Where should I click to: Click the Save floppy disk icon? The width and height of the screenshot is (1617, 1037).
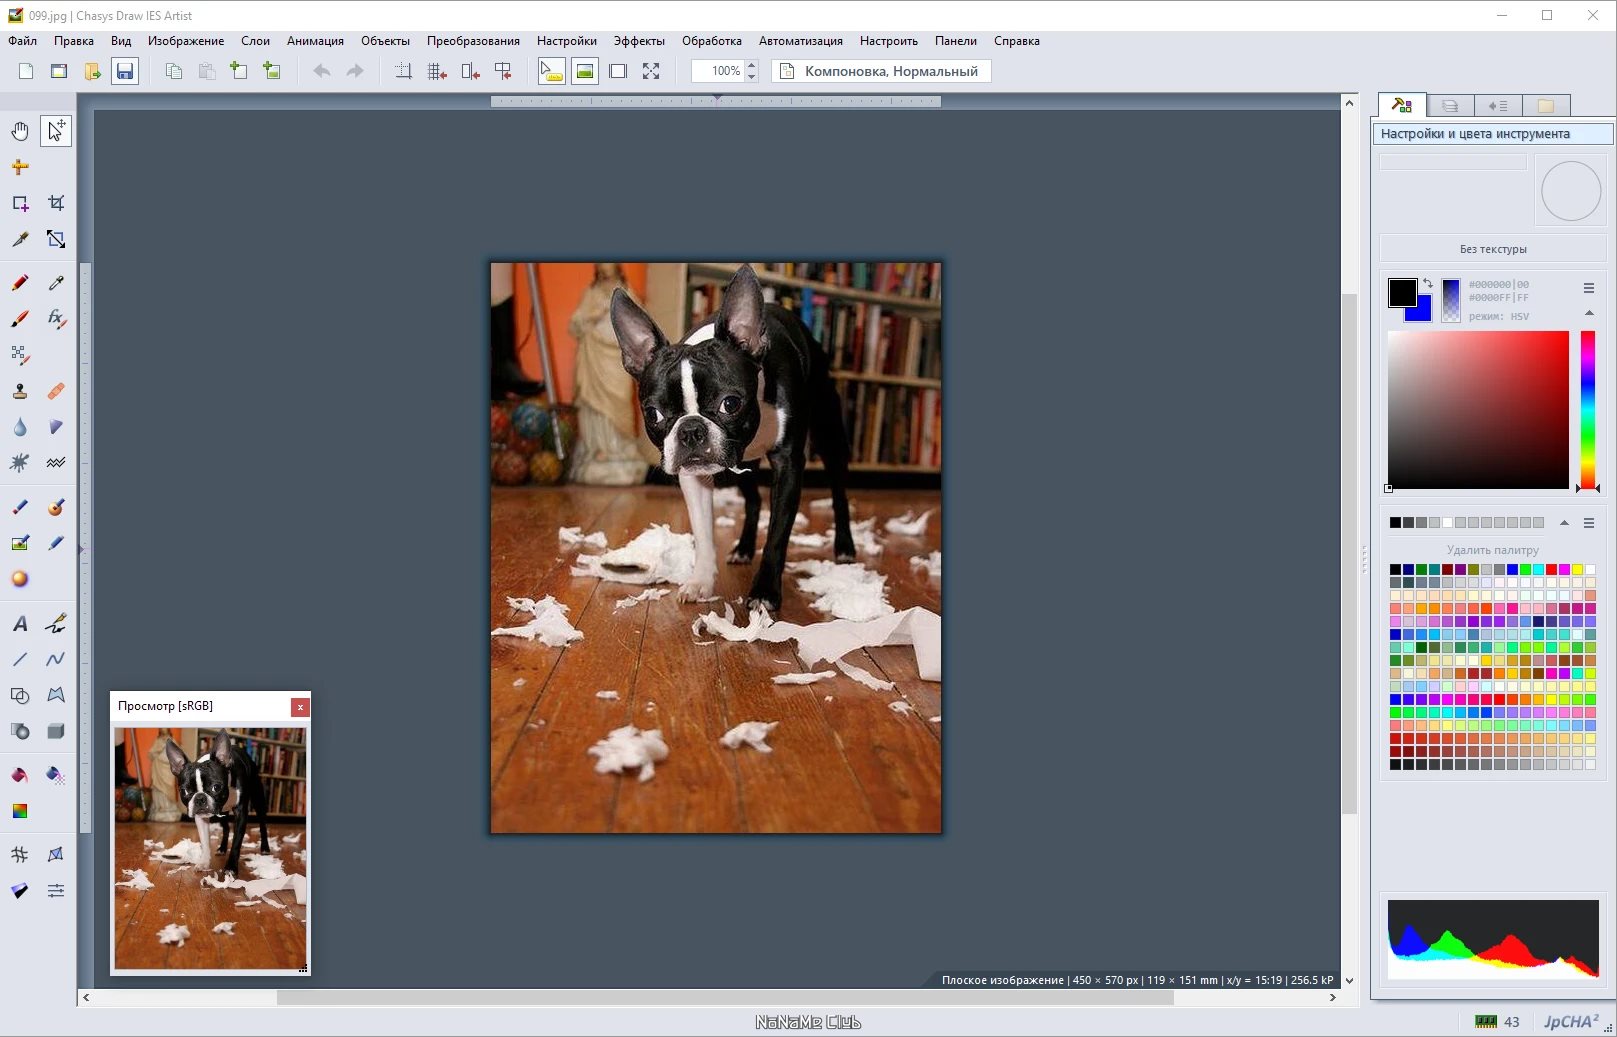coord(124,71)
